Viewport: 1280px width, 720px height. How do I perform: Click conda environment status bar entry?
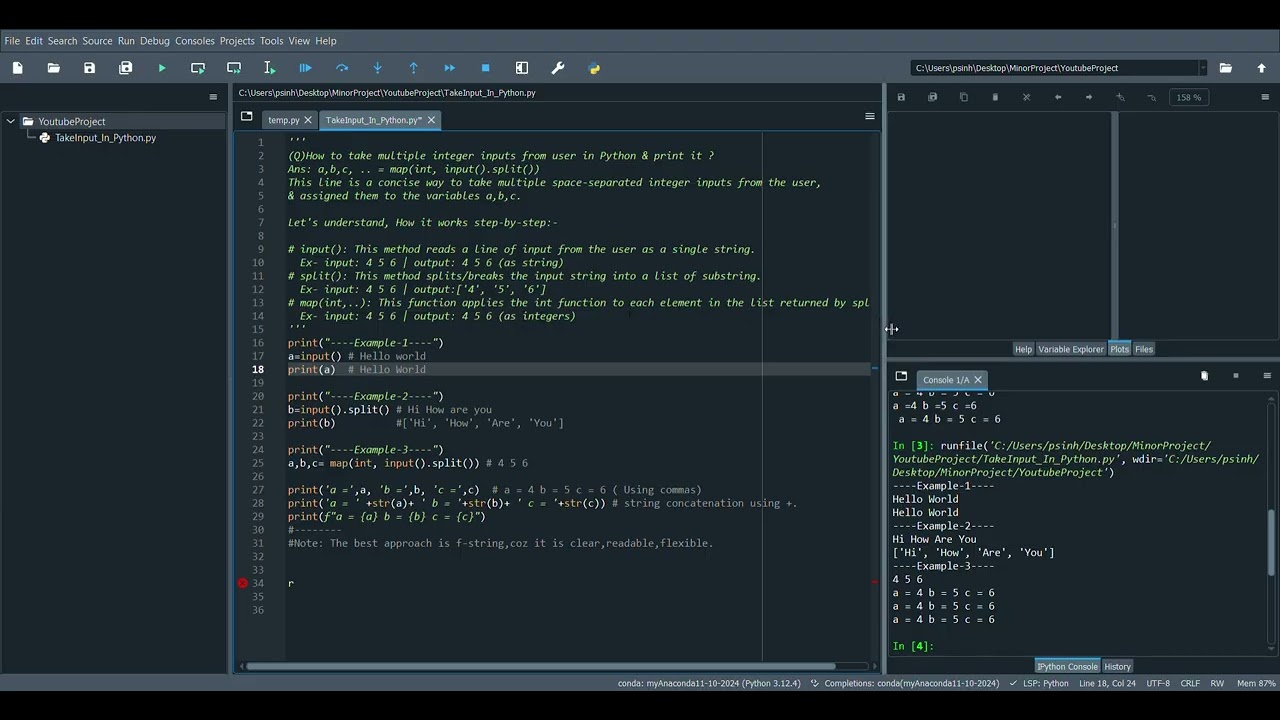pyautogui.click(x=709, y=683)
